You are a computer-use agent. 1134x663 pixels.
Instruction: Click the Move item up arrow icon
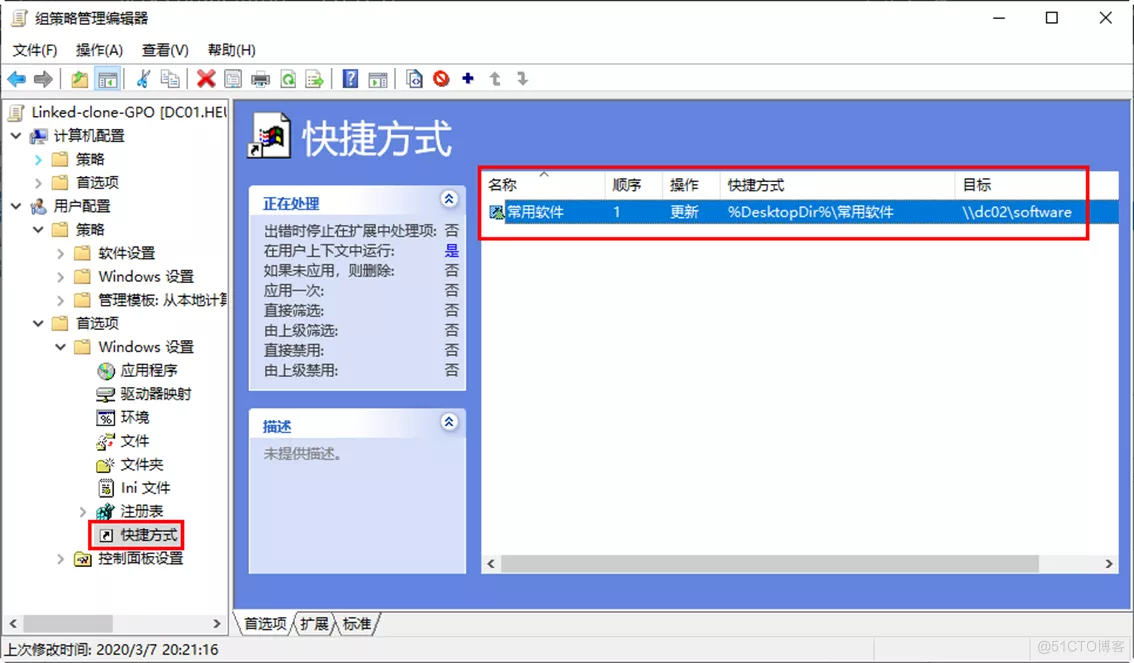pyautogui.click(x=495, y=79)
